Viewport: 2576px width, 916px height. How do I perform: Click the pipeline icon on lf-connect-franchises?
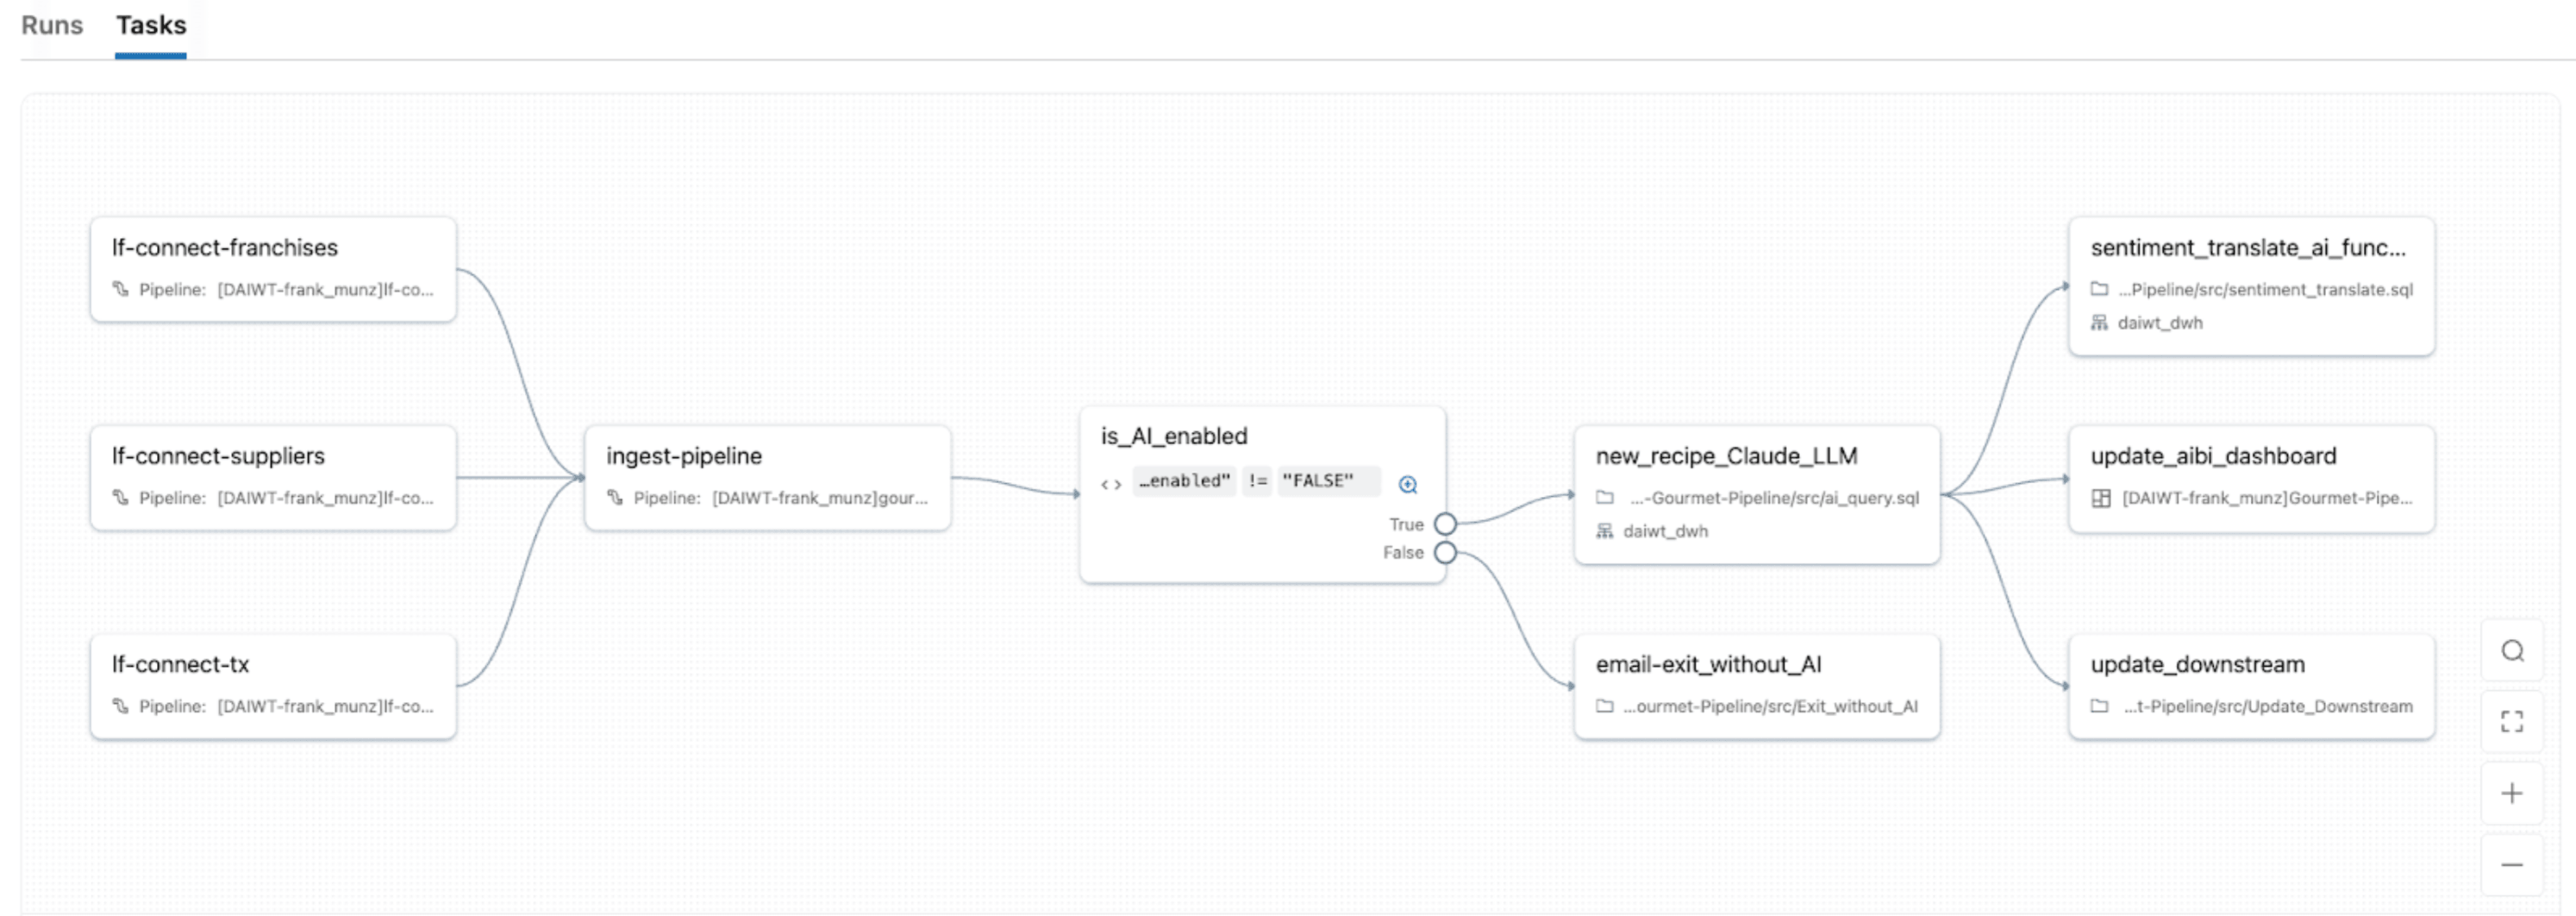119,289
